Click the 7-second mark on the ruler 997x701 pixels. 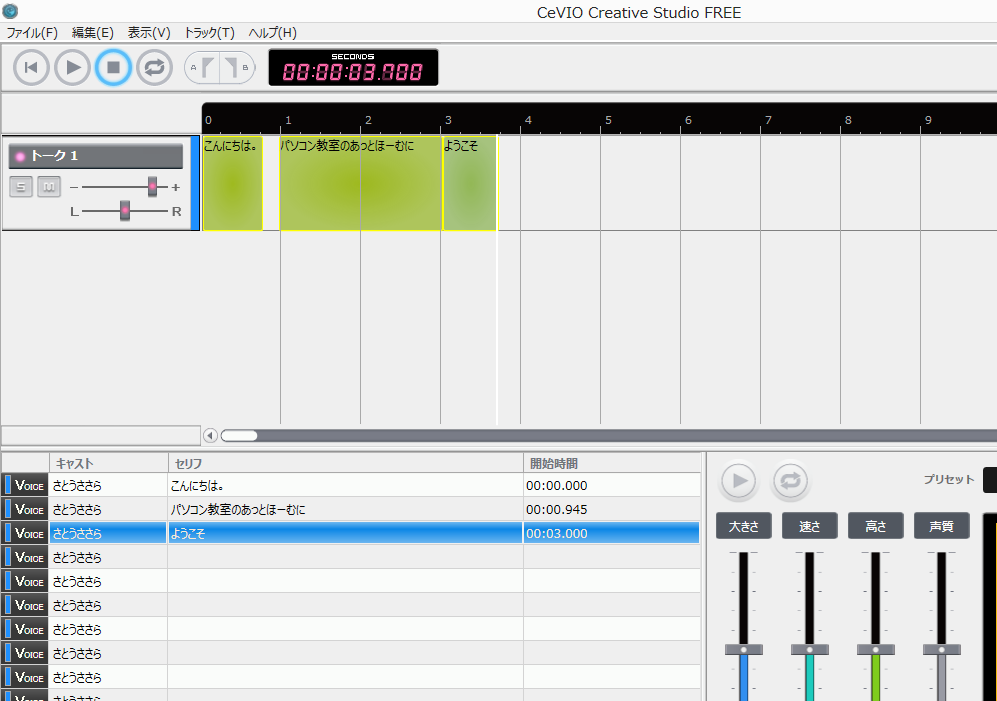tap(767, 120)
